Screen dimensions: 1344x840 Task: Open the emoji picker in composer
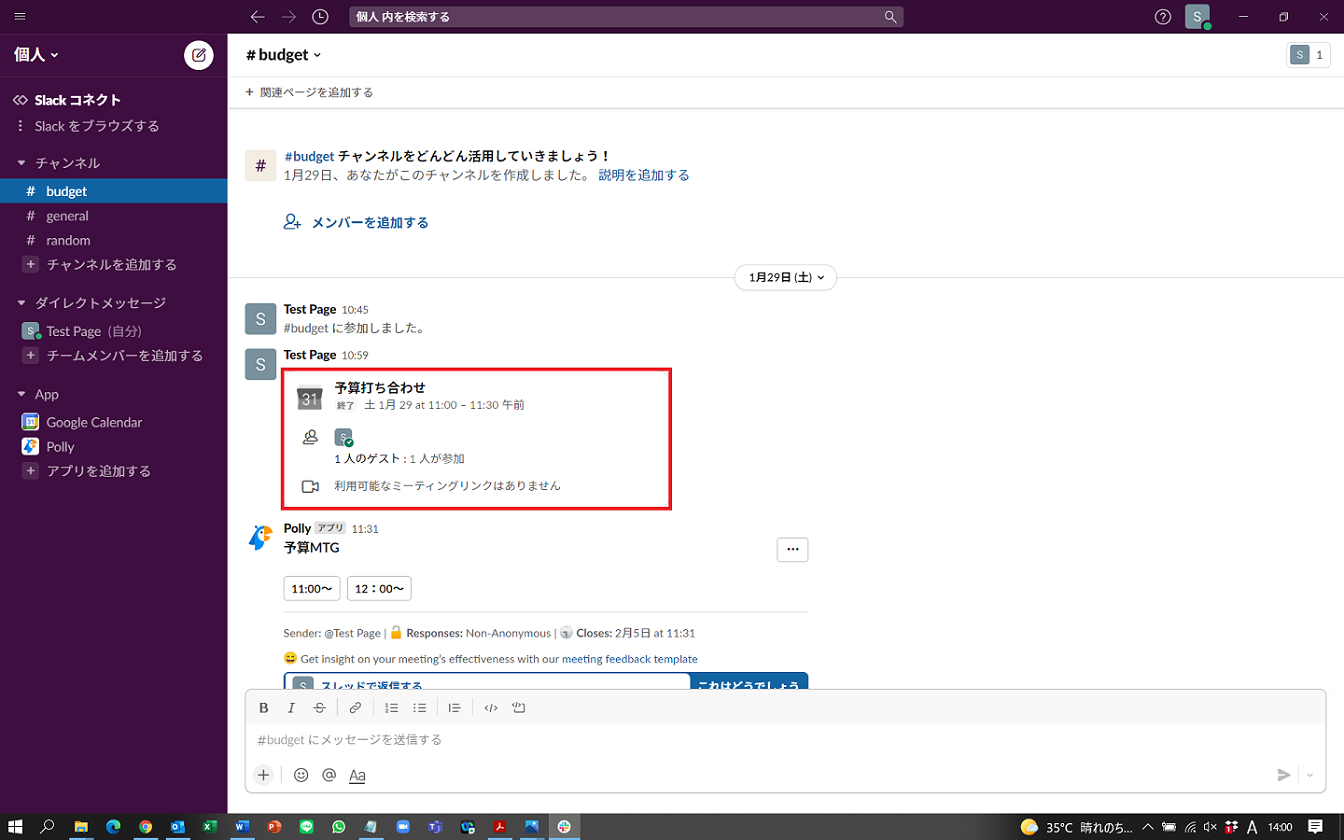point(301,775)
